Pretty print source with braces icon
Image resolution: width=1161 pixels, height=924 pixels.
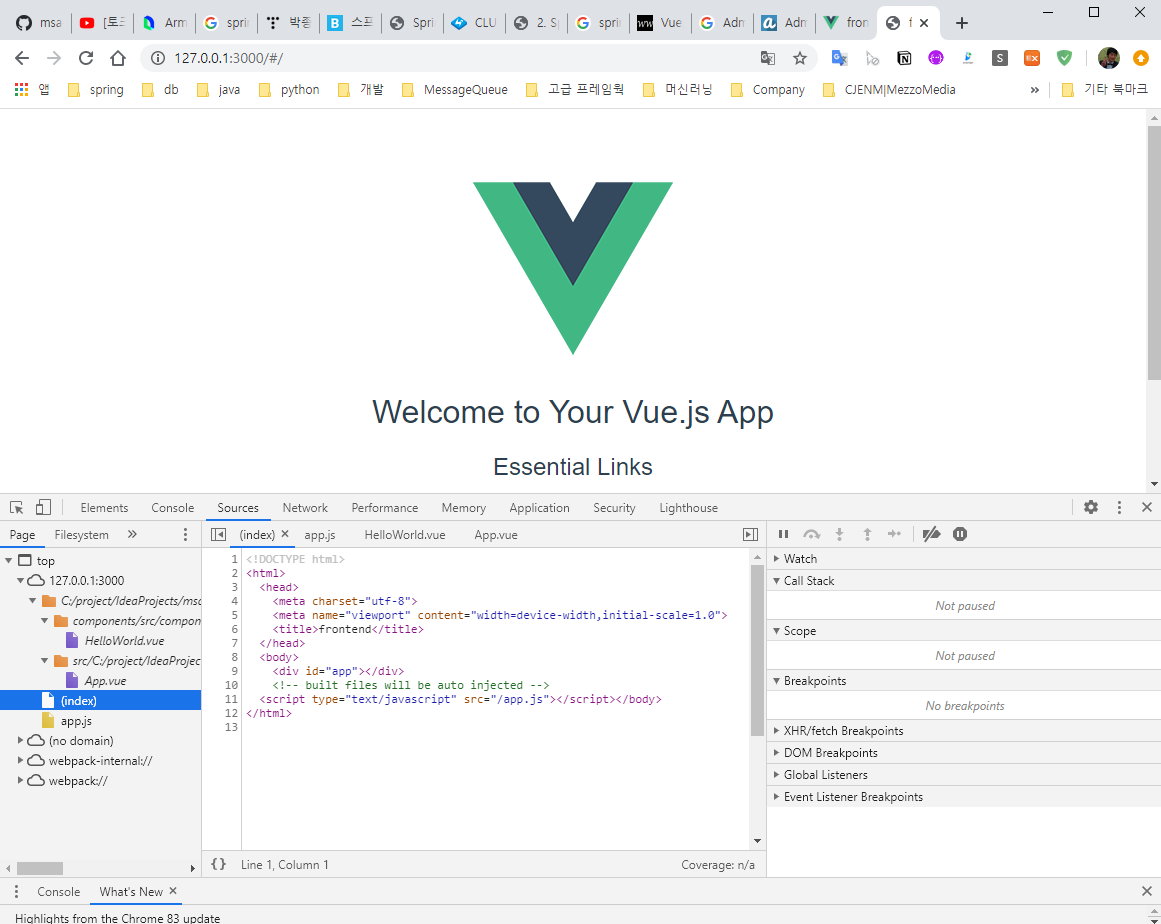click(x=218, y=864)
